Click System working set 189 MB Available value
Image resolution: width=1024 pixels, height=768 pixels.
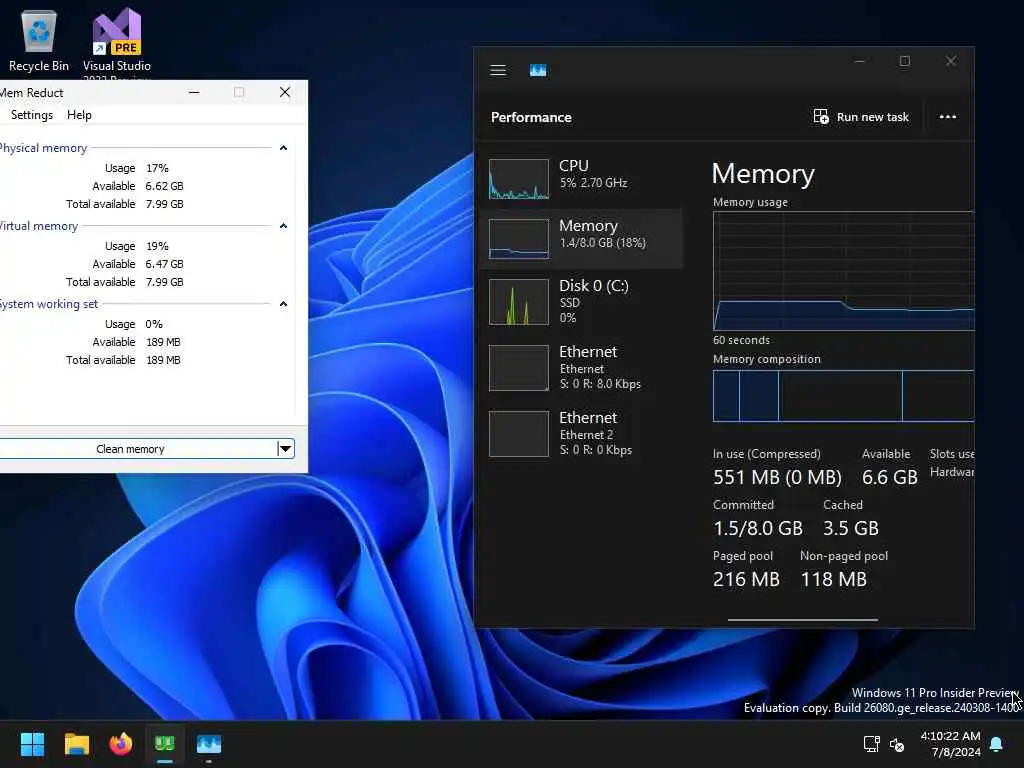pyautogui.click(x=163, y=342)
